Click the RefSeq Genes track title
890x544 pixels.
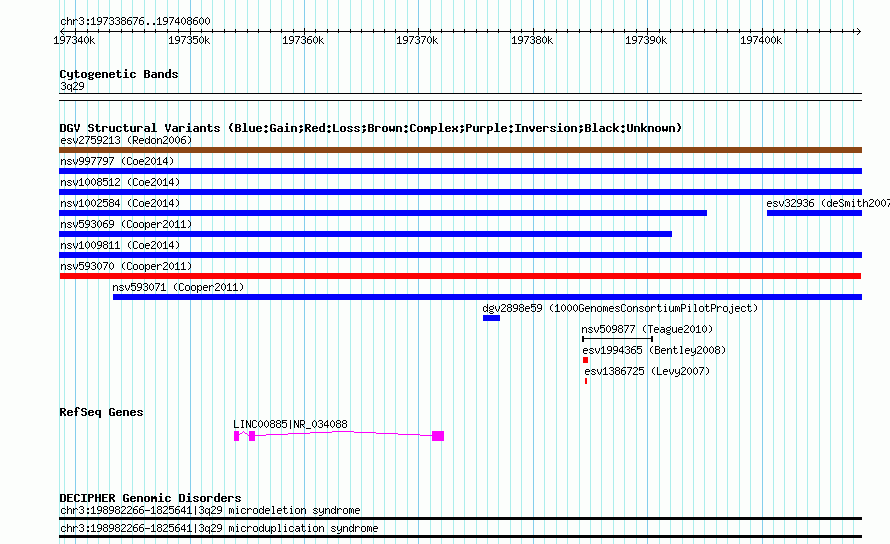[x=101, y=412]
